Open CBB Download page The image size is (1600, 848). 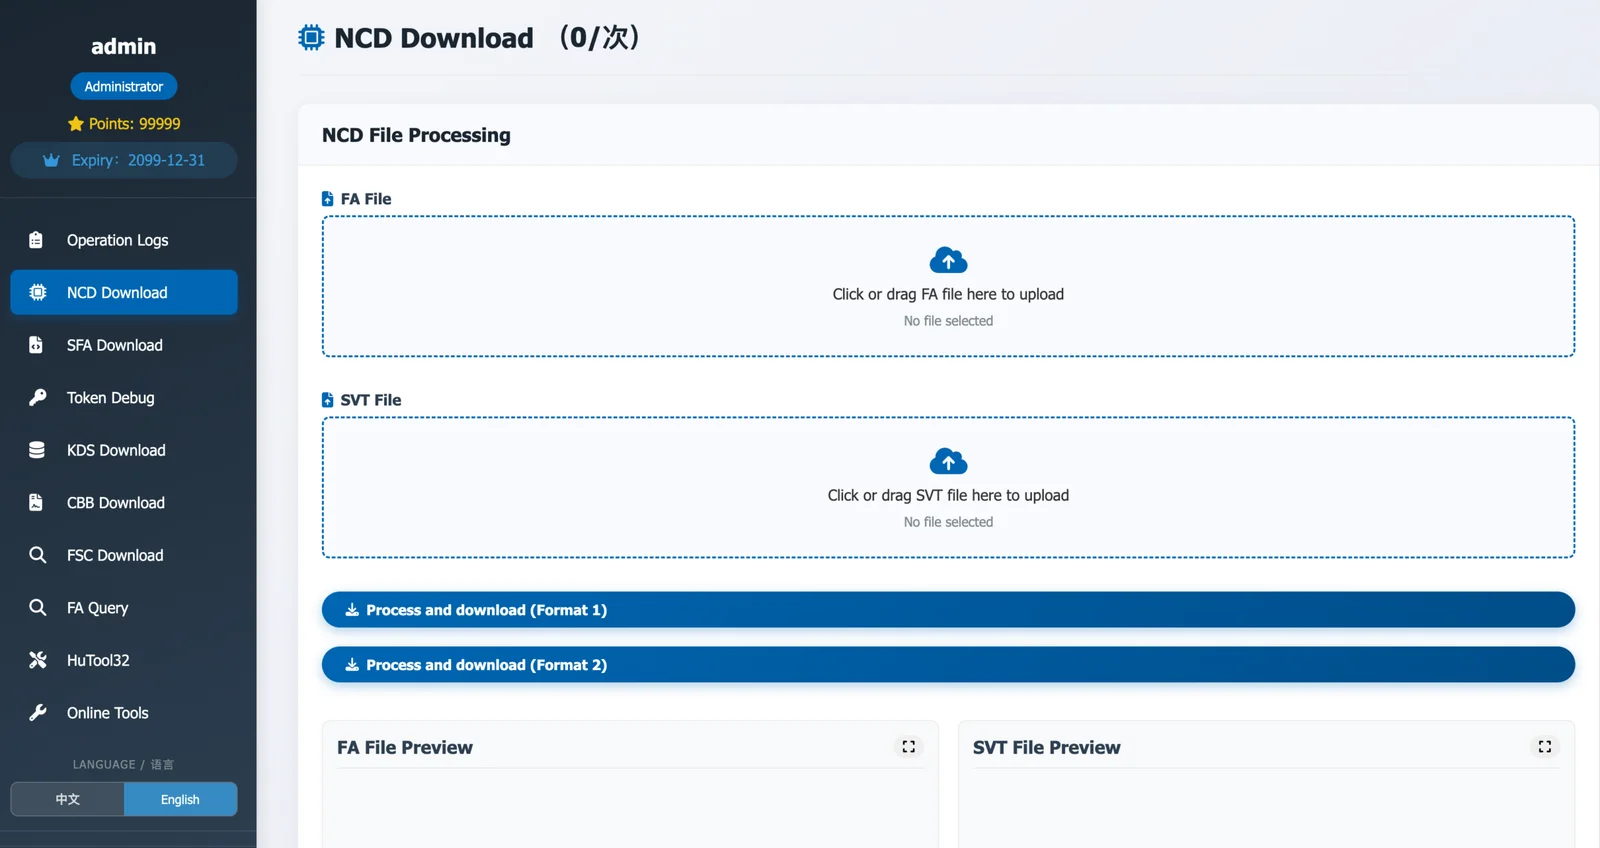pyautogui.click(x=124, y=502)
